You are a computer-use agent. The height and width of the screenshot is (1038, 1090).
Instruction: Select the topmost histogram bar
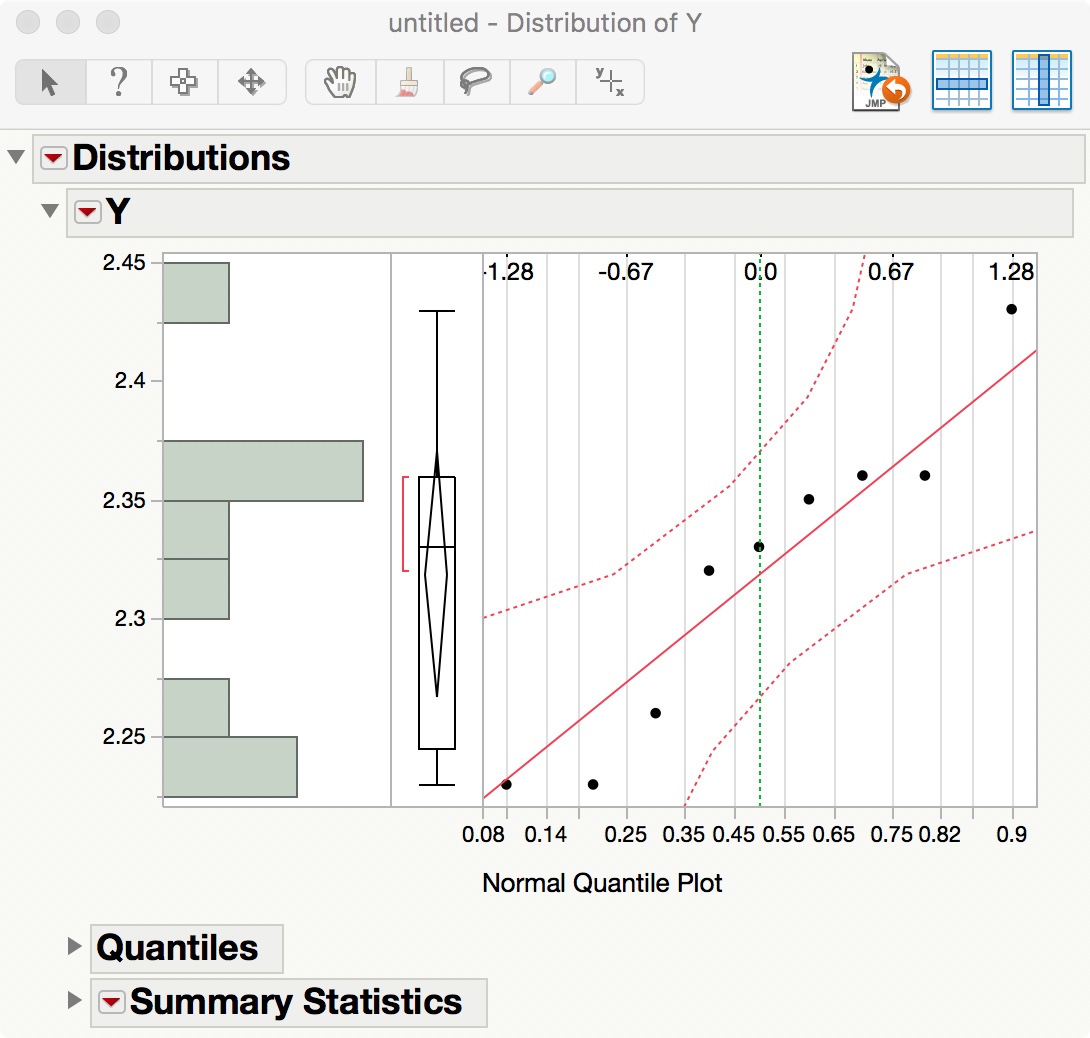point(195,292)
